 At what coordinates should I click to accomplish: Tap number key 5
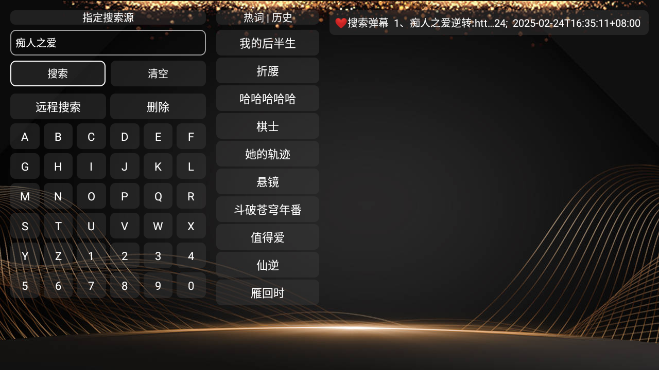tap(25, 286)
